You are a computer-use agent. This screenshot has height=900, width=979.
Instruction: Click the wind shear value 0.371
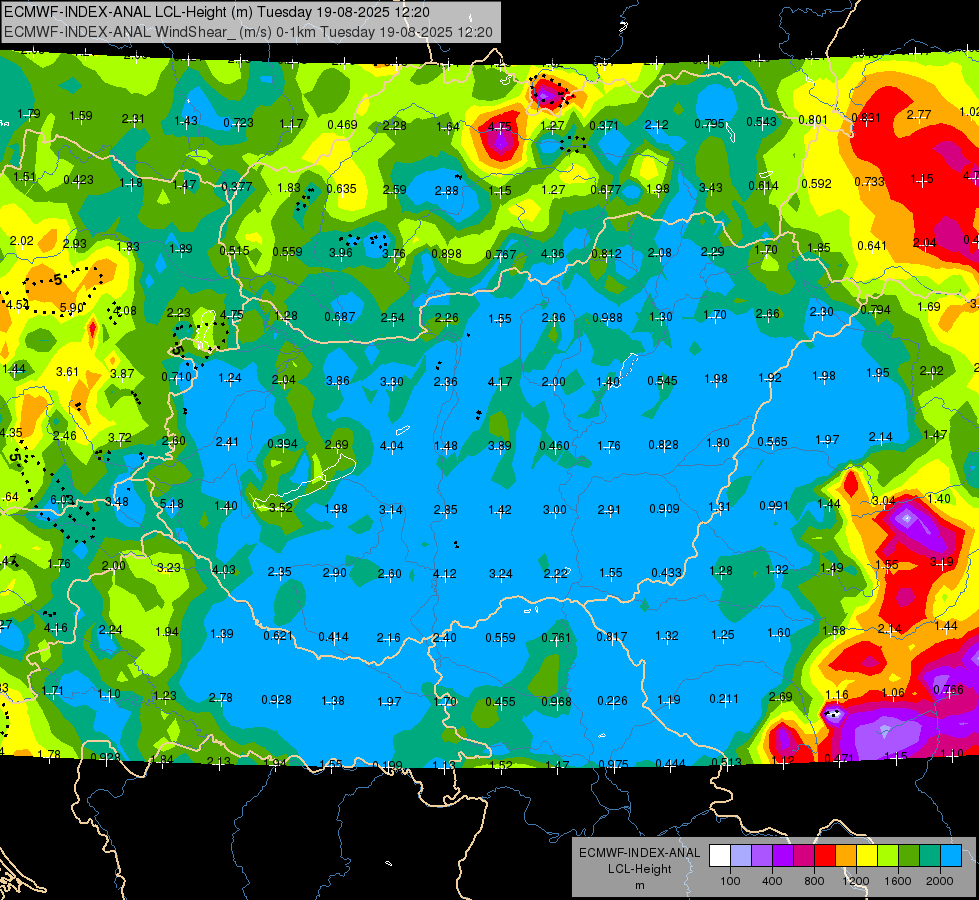604,126
